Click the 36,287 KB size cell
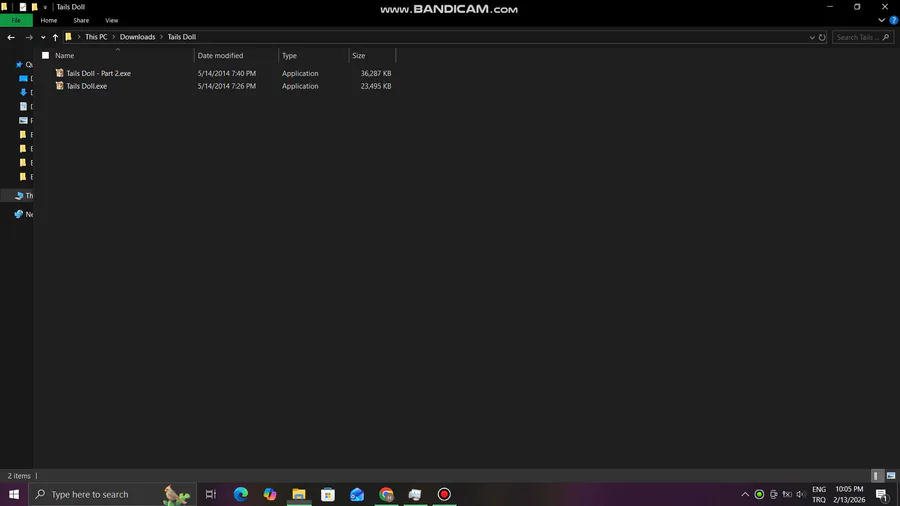The image size is (900, 506). (376, 73)
